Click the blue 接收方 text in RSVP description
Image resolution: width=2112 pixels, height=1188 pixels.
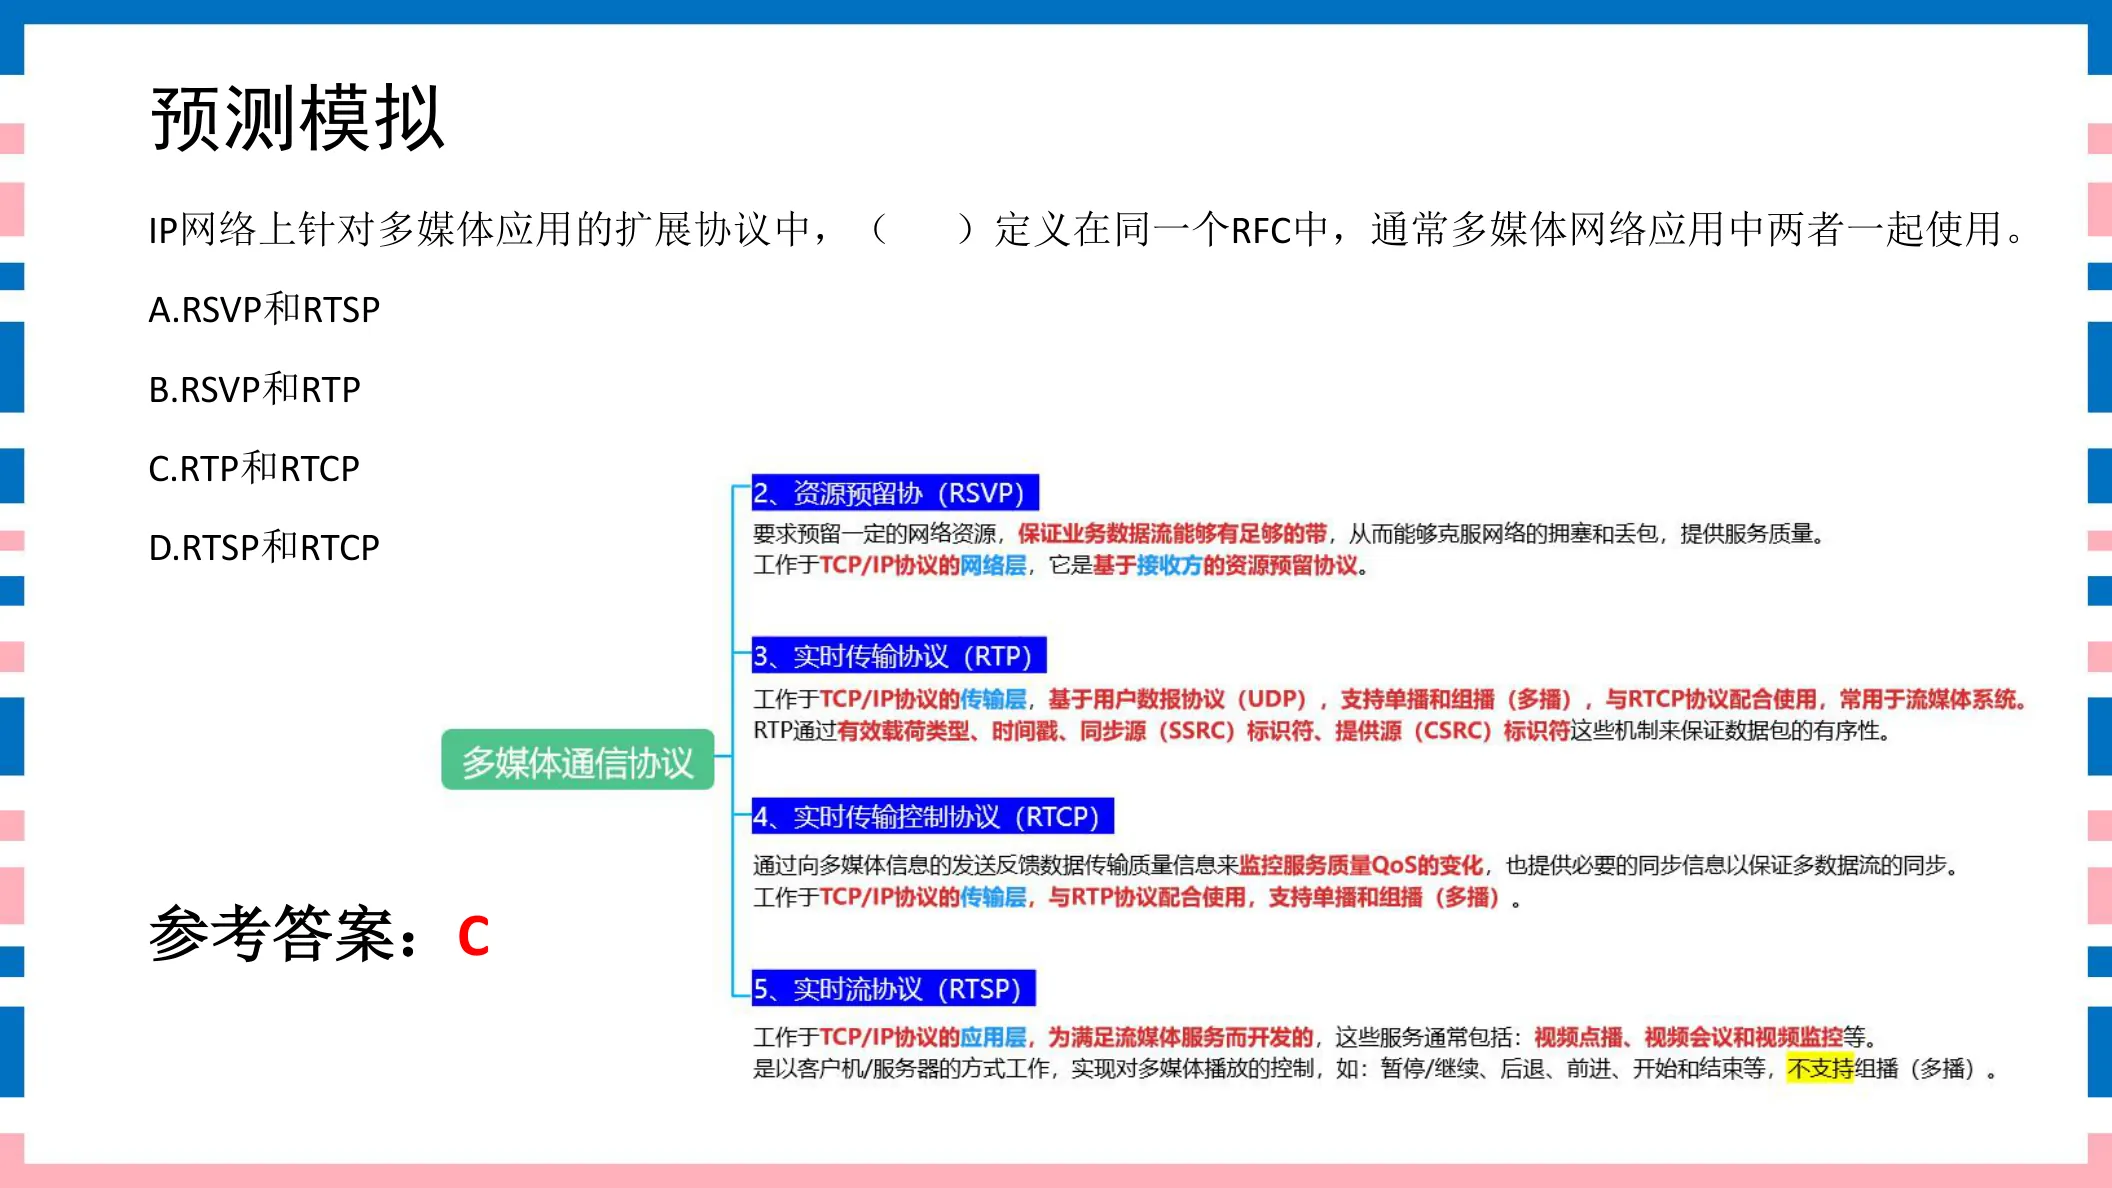(x=1169, y=565)
